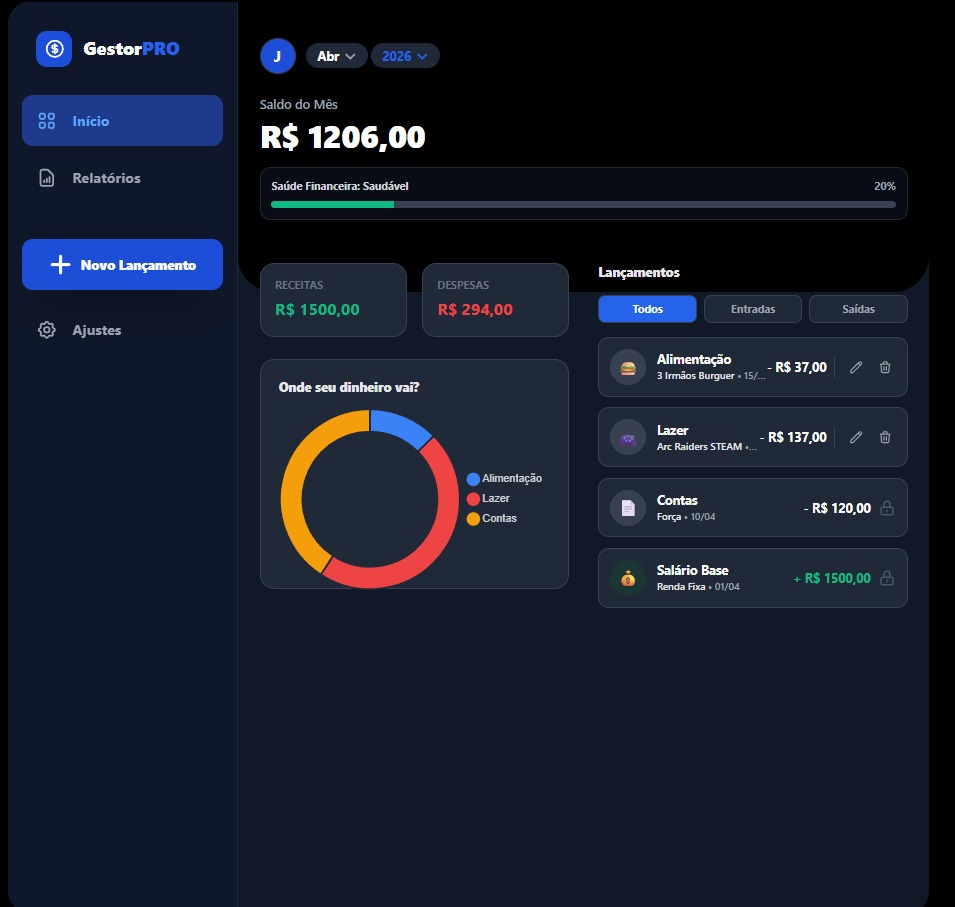Image resolution: width=955 pixels, height=907 pixels.
Task: Click the money bag icon for Salário Base
Action: coord(628,578)
